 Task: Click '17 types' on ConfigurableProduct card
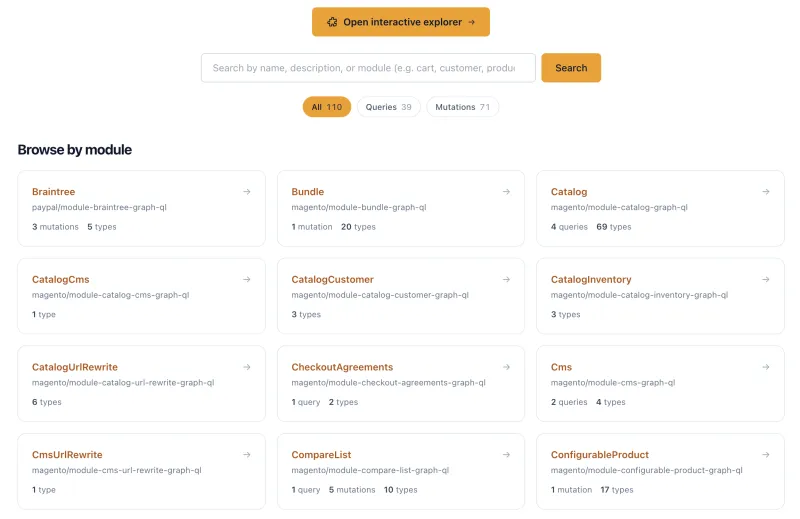click(x=617, y=490)
